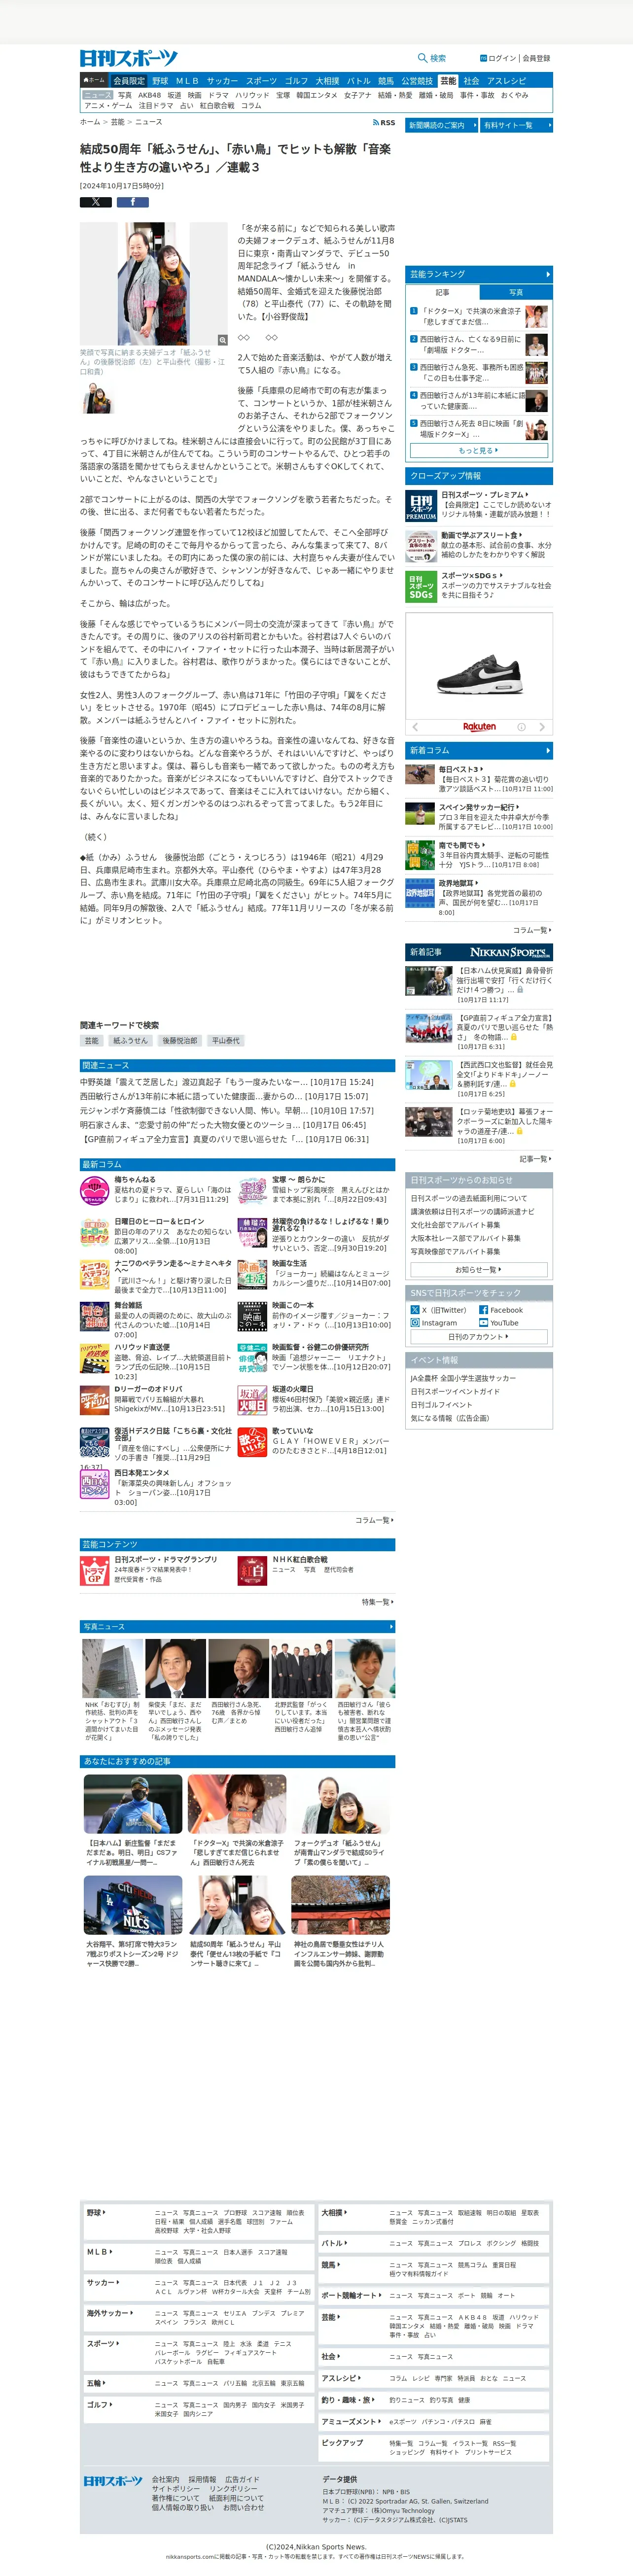
Task: Click the 後藤悦治郎 keyword tag
Action: click(180, 1040)
